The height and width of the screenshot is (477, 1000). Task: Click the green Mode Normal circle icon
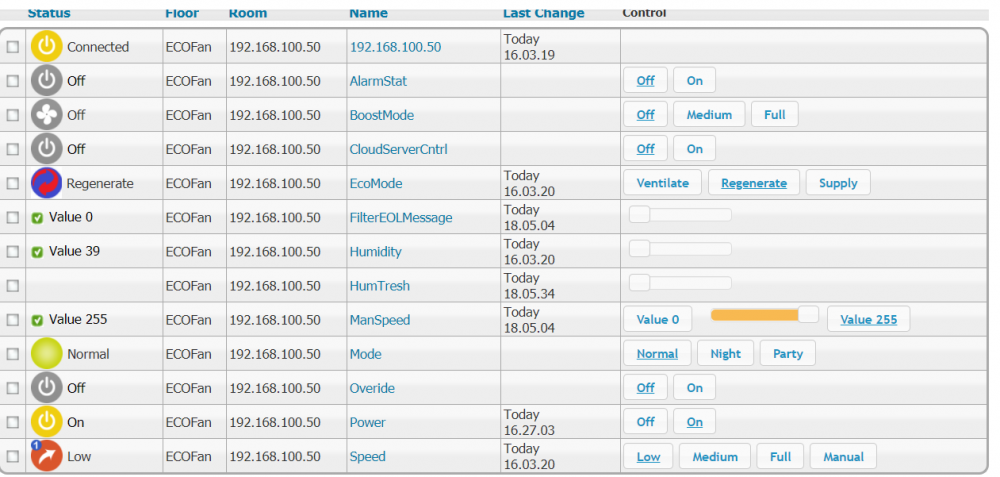point(46,354)
